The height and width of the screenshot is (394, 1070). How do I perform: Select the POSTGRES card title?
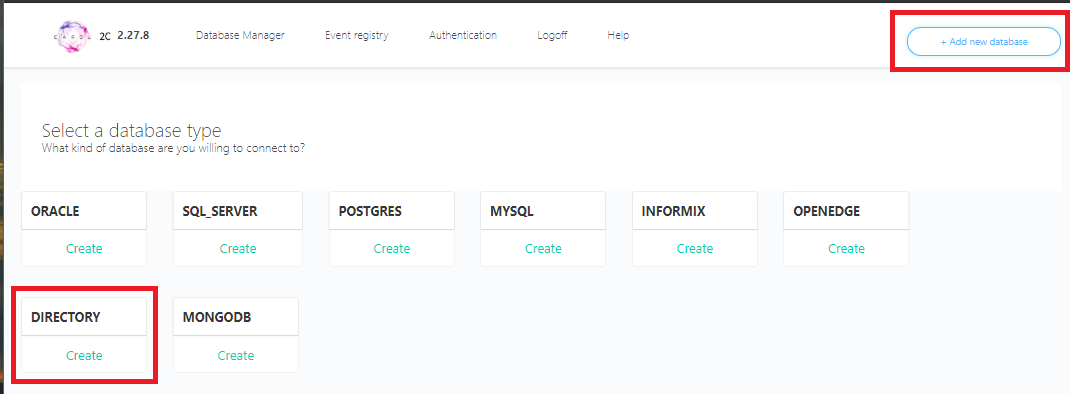(370, 211)
